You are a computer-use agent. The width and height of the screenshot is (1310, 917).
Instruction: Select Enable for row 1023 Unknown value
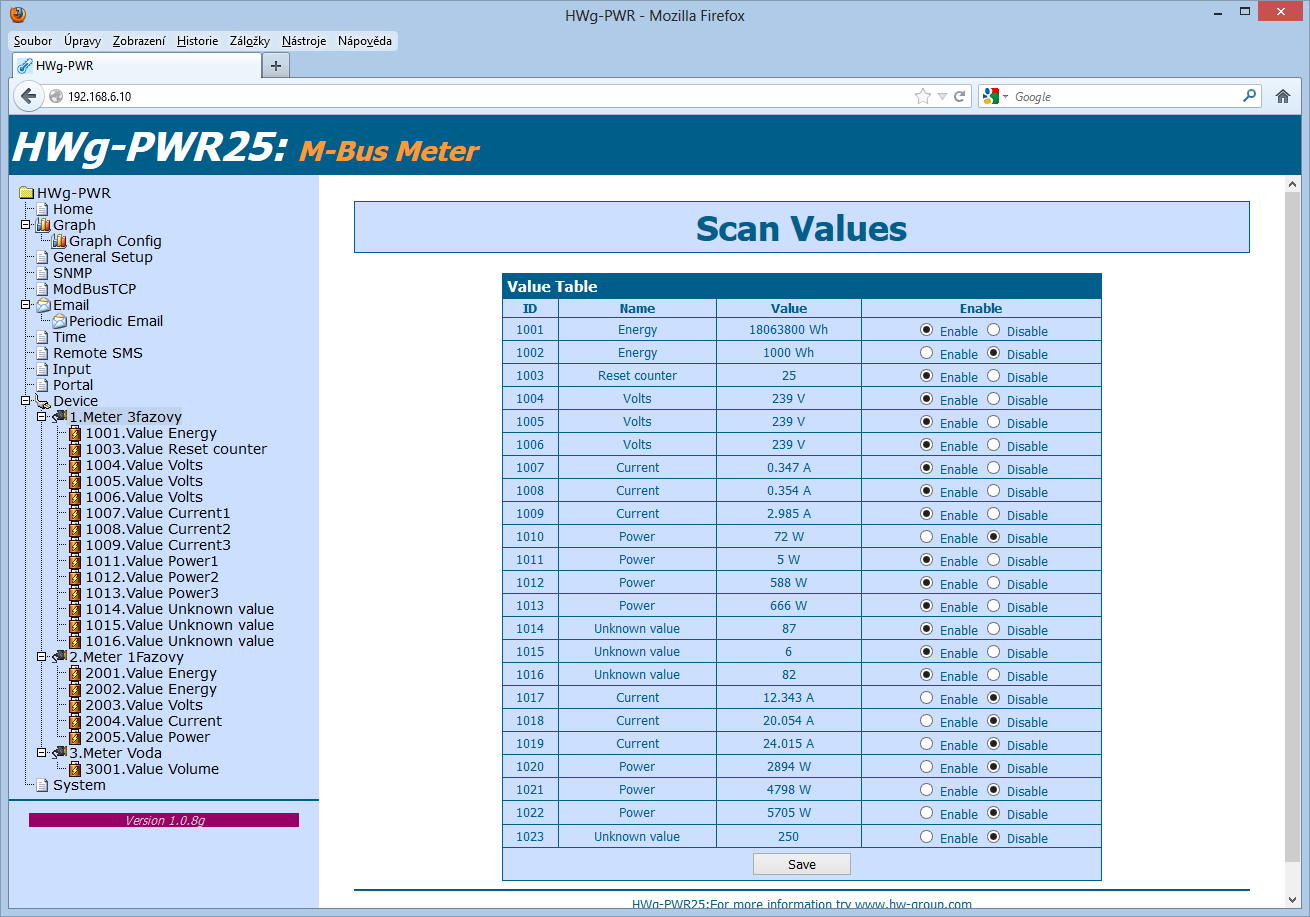click(x=926, y=836)
